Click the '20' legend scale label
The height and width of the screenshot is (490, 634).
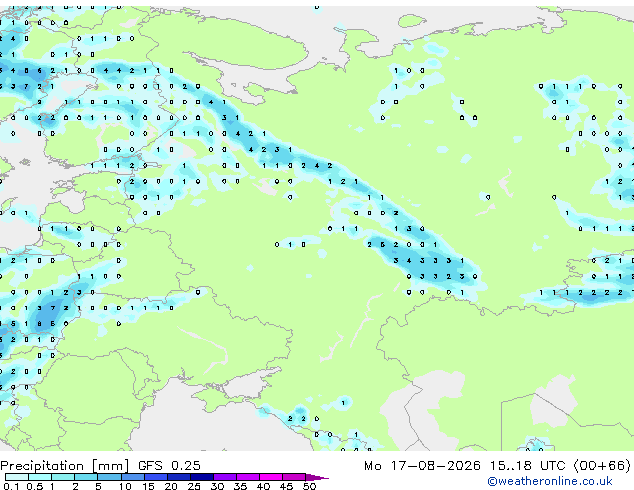(171, 486)
